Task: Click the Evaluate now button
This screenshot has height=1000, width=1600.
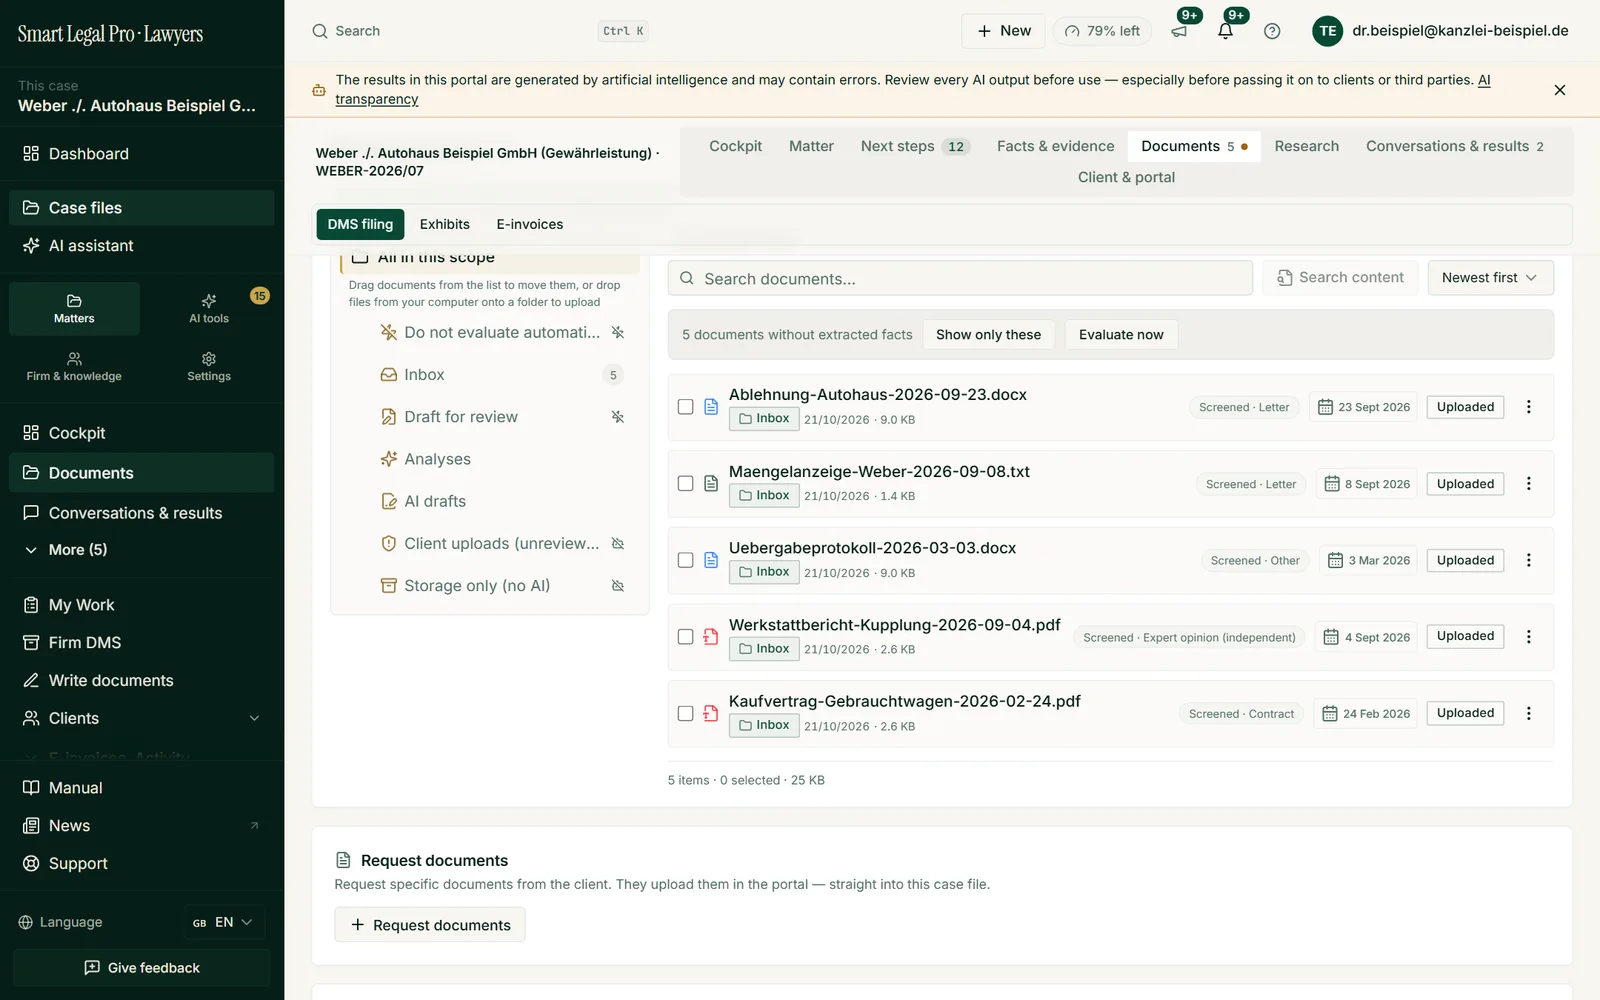Action: point(1121,335)
